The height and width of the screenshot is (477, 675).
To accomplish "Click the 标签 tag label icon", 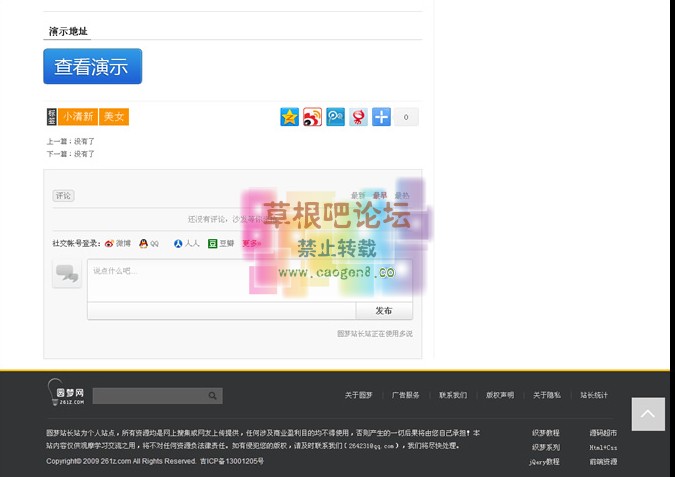I will 52,117.
